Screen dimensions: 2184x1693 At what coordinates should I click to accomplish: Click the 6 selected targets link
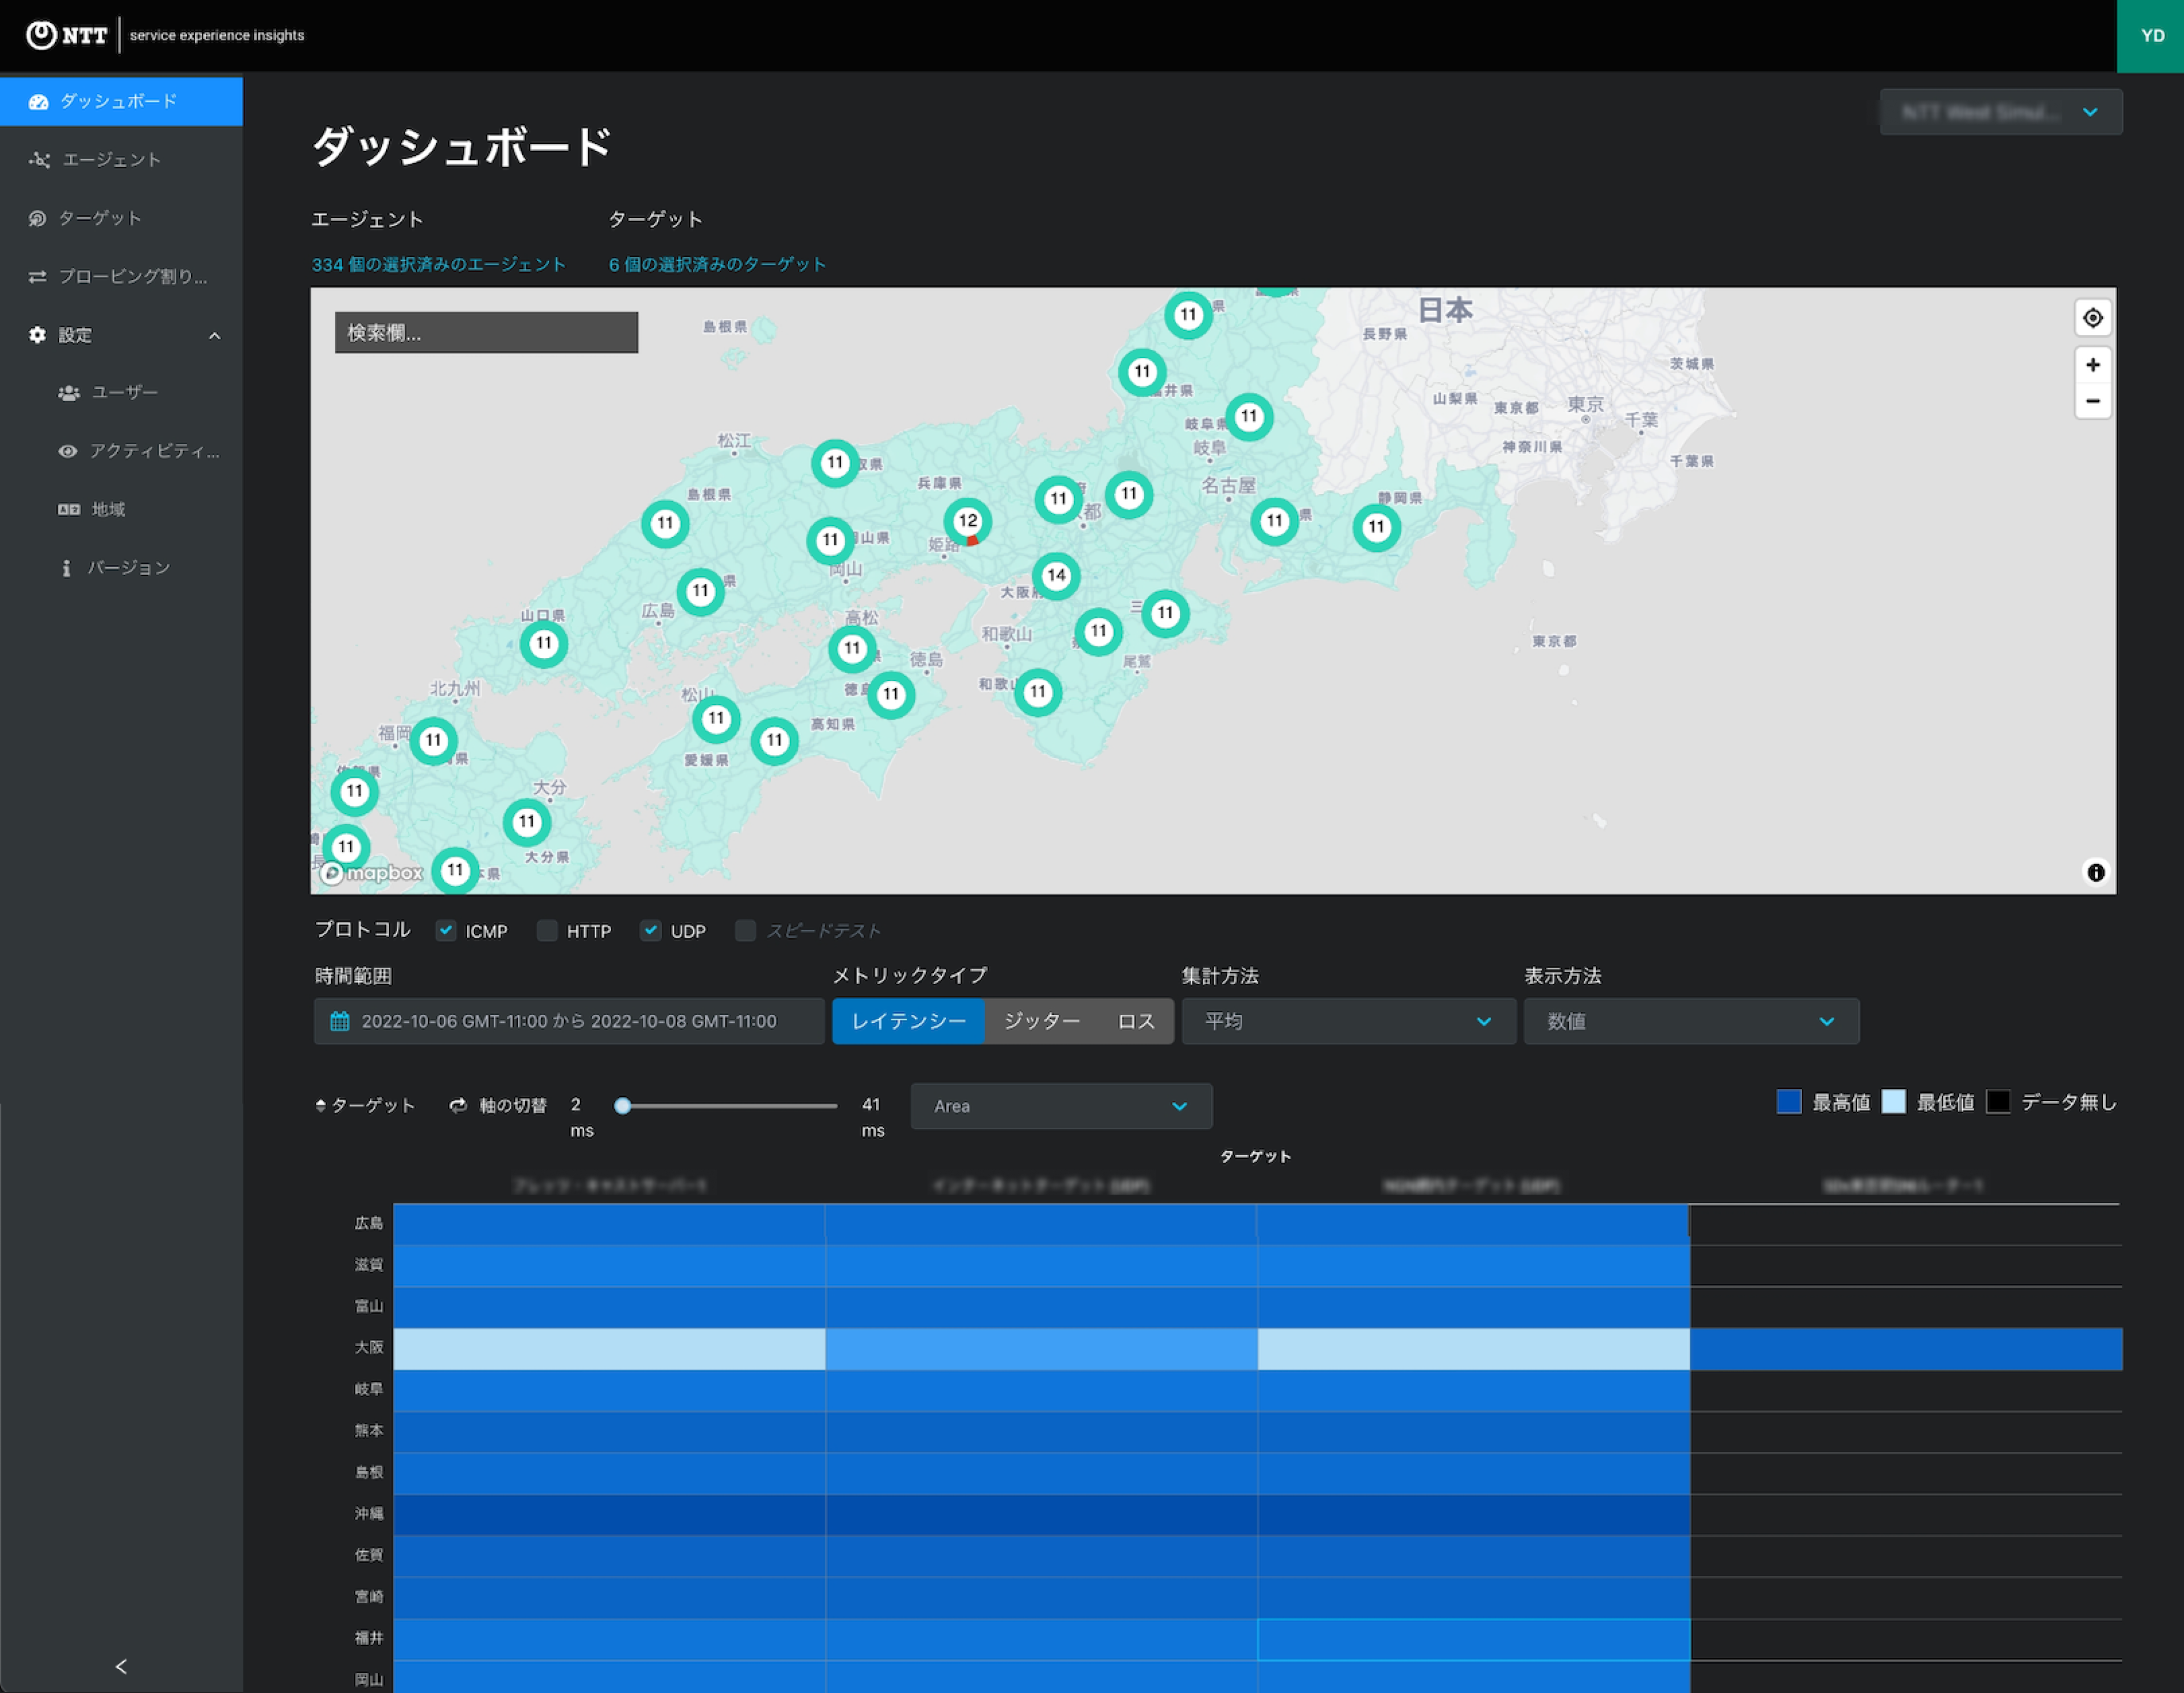pos(718,264)
